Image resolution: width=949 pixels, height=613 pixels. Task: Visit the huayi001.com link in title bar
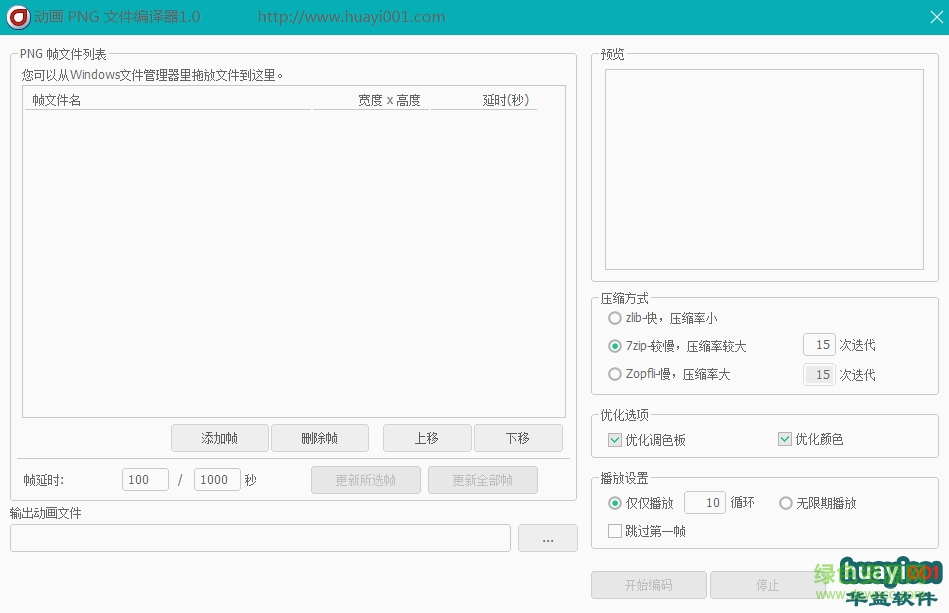coord(351,16)
